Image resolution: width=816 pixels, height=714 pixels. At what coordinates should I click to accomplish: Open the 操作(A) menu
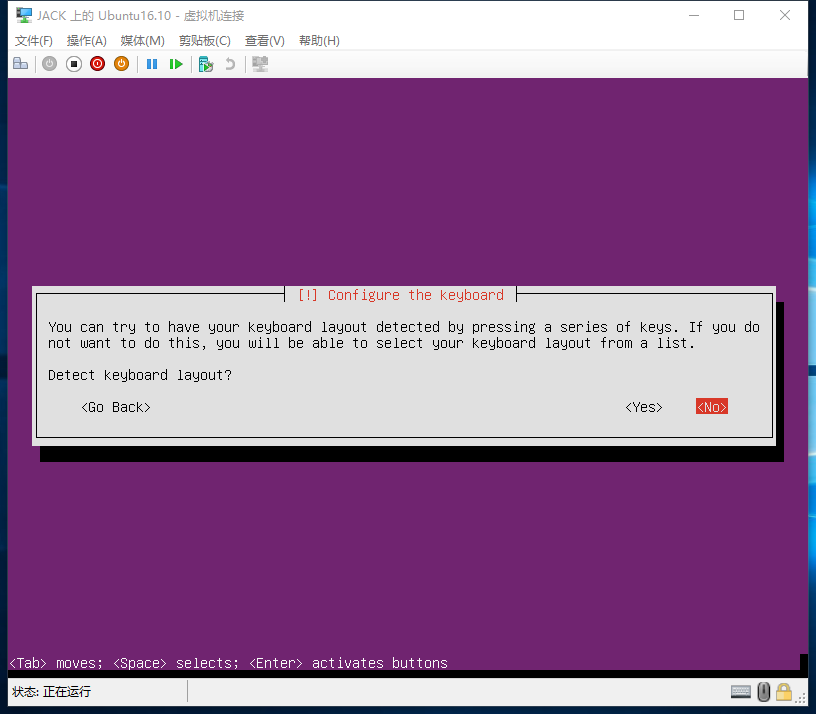(x=86, y=41)
